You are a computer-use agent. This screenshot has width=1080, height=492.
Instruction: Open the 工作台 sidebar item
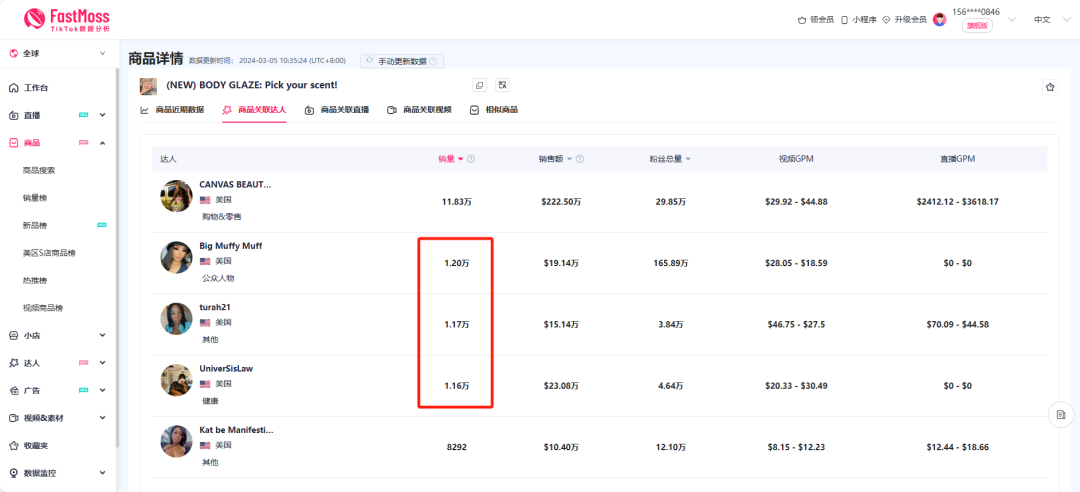36,88
